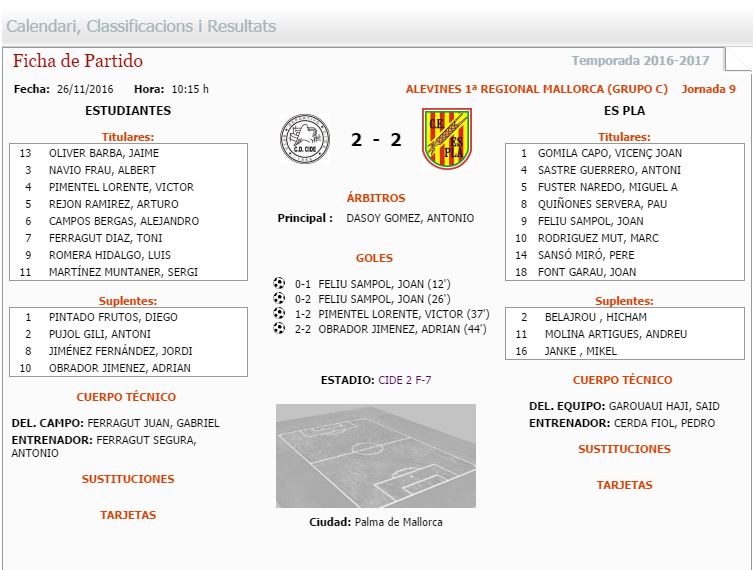Click soccer ball icon beside 1-2 goal
Screen dimensions: 753x570
pos(279,314)
